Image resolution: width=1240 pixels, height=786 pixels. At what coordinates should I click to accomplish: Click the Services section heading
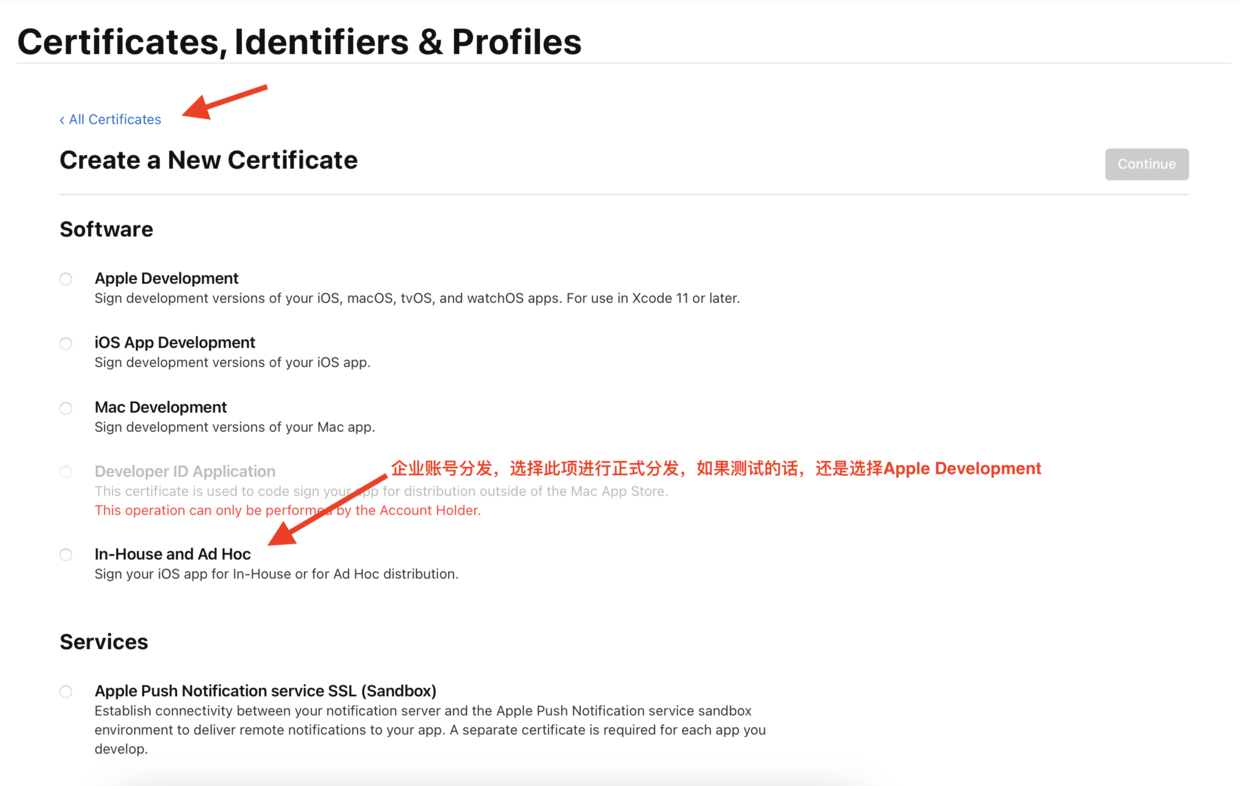point(104,642)
